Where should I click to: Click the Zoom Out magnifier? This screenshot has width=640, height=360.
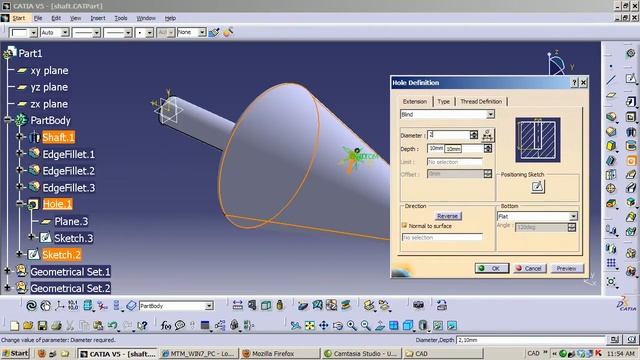[x=366, y=325]
